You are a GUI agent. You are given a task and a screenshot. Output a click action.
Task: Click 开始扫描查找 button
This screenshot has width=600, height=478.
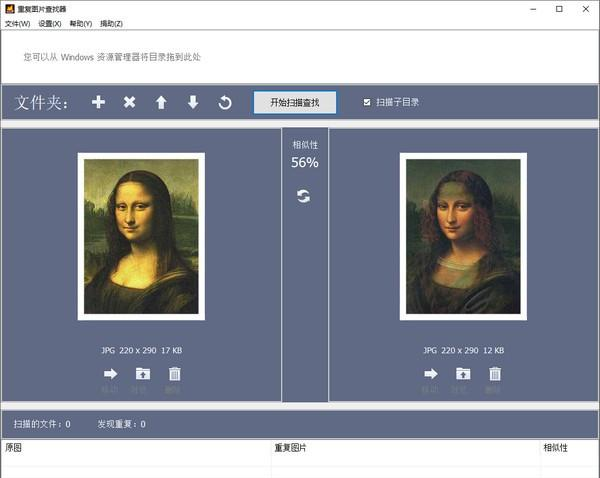click(295, 102)
